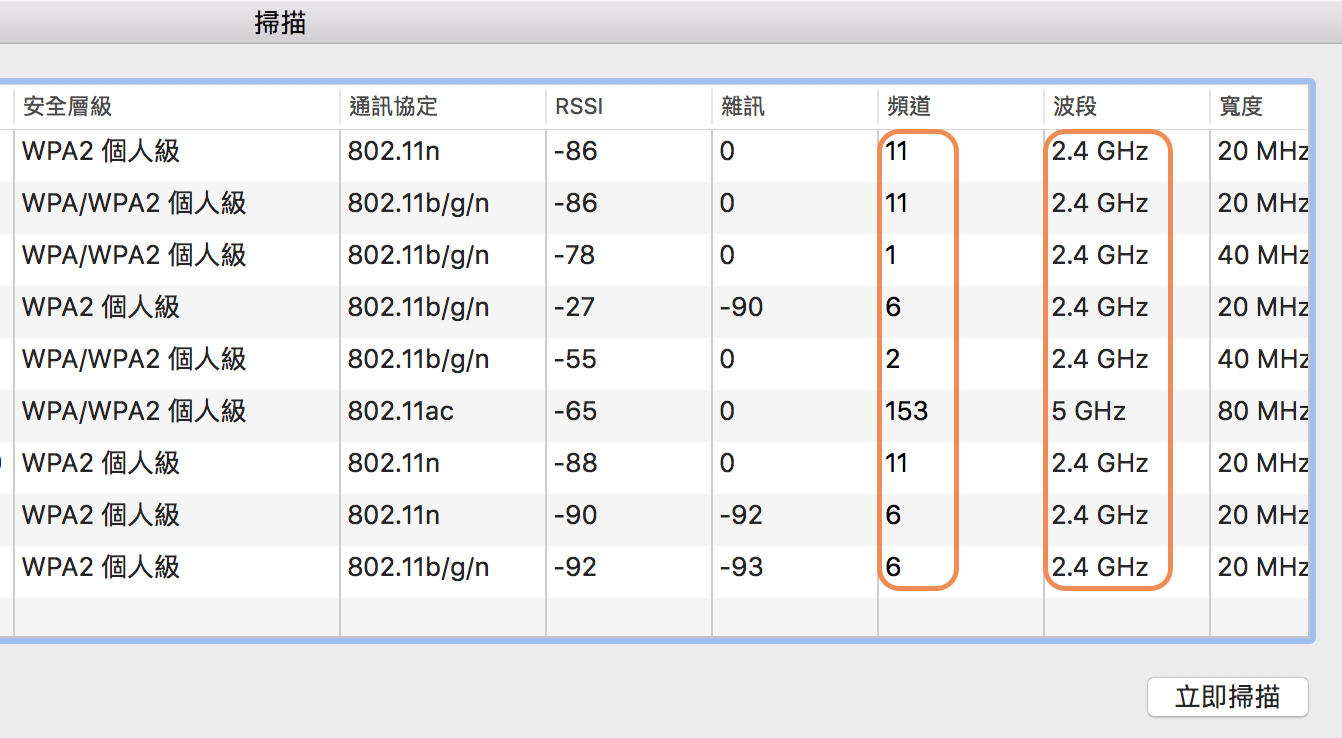Click the RSSI -88 cell
This screenshot has width=1342, height=738.
[x=575, y=463]
